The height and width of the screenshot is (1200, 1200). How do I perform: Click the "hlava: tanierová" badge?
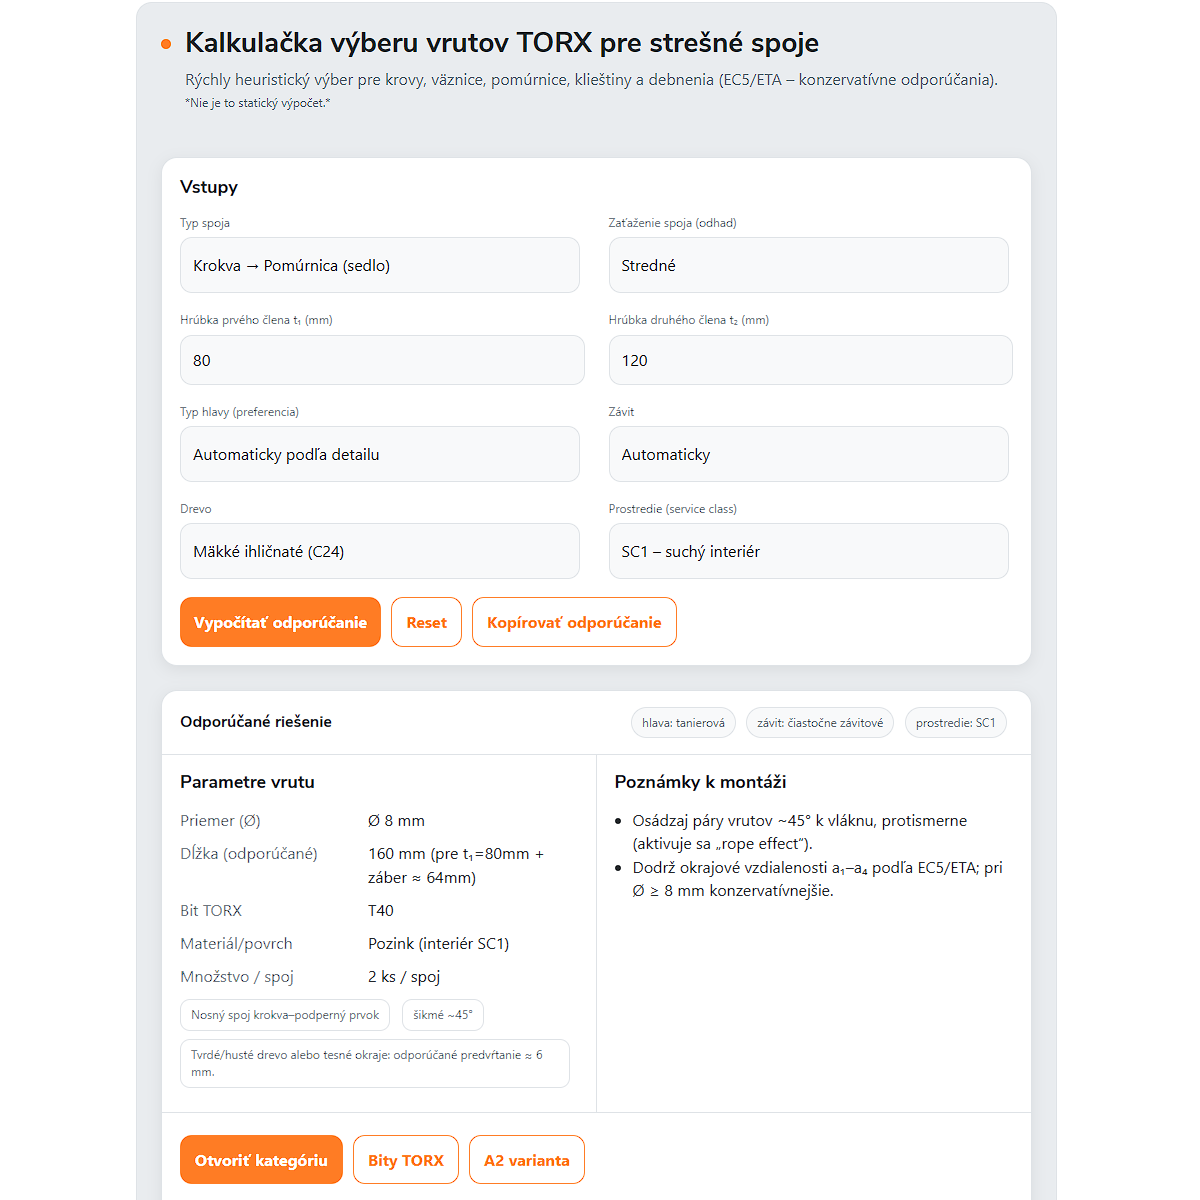683,722
